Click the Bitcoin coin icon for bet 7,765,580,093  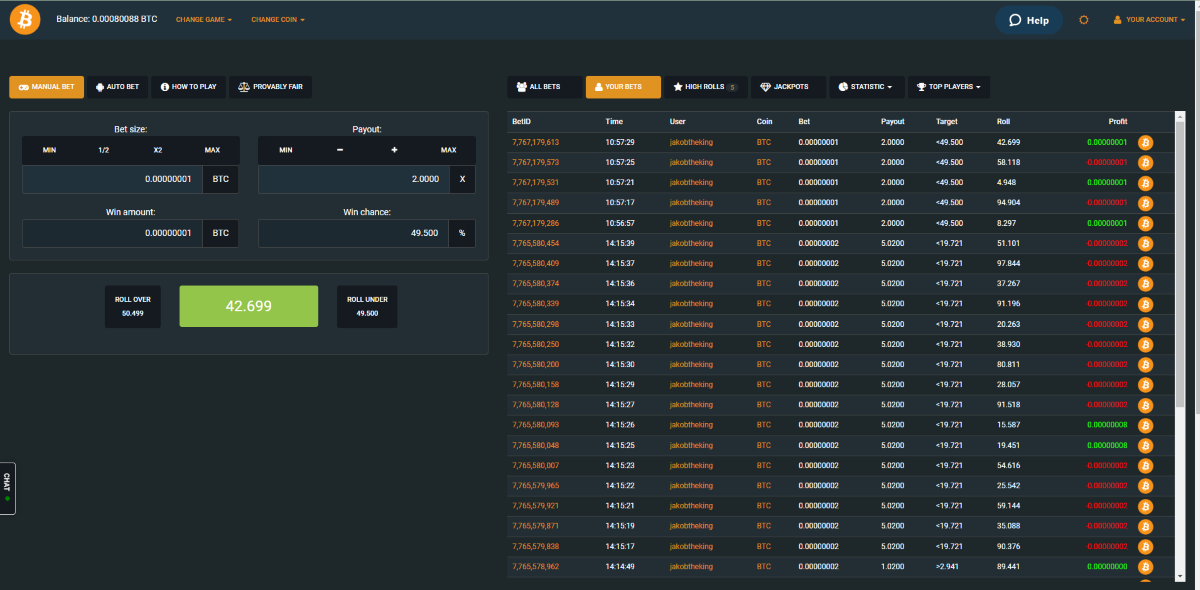pos(1146,425)
